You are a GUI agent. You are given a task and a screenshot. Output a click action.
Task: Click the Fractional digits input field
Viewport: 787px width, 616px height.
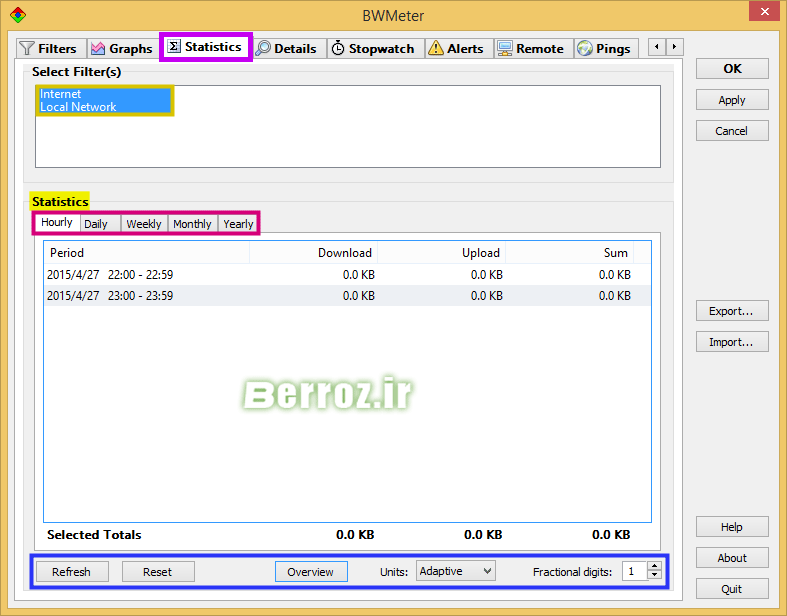point(634,571)
